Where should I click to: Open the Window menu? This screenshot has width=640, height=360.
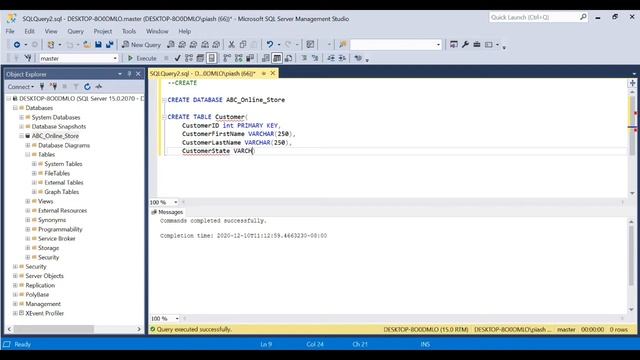click(x=157, y=31)
